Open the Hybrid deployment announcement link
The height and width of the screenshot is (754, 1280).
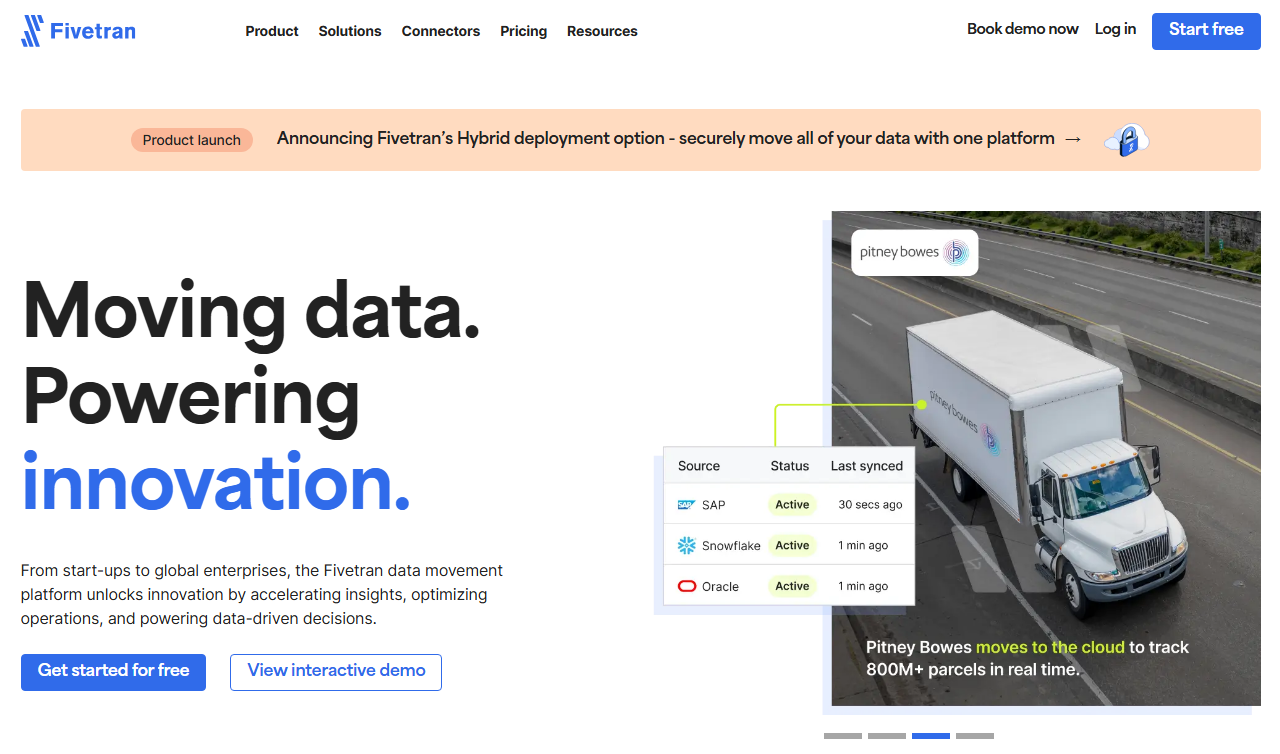(666, 139)
